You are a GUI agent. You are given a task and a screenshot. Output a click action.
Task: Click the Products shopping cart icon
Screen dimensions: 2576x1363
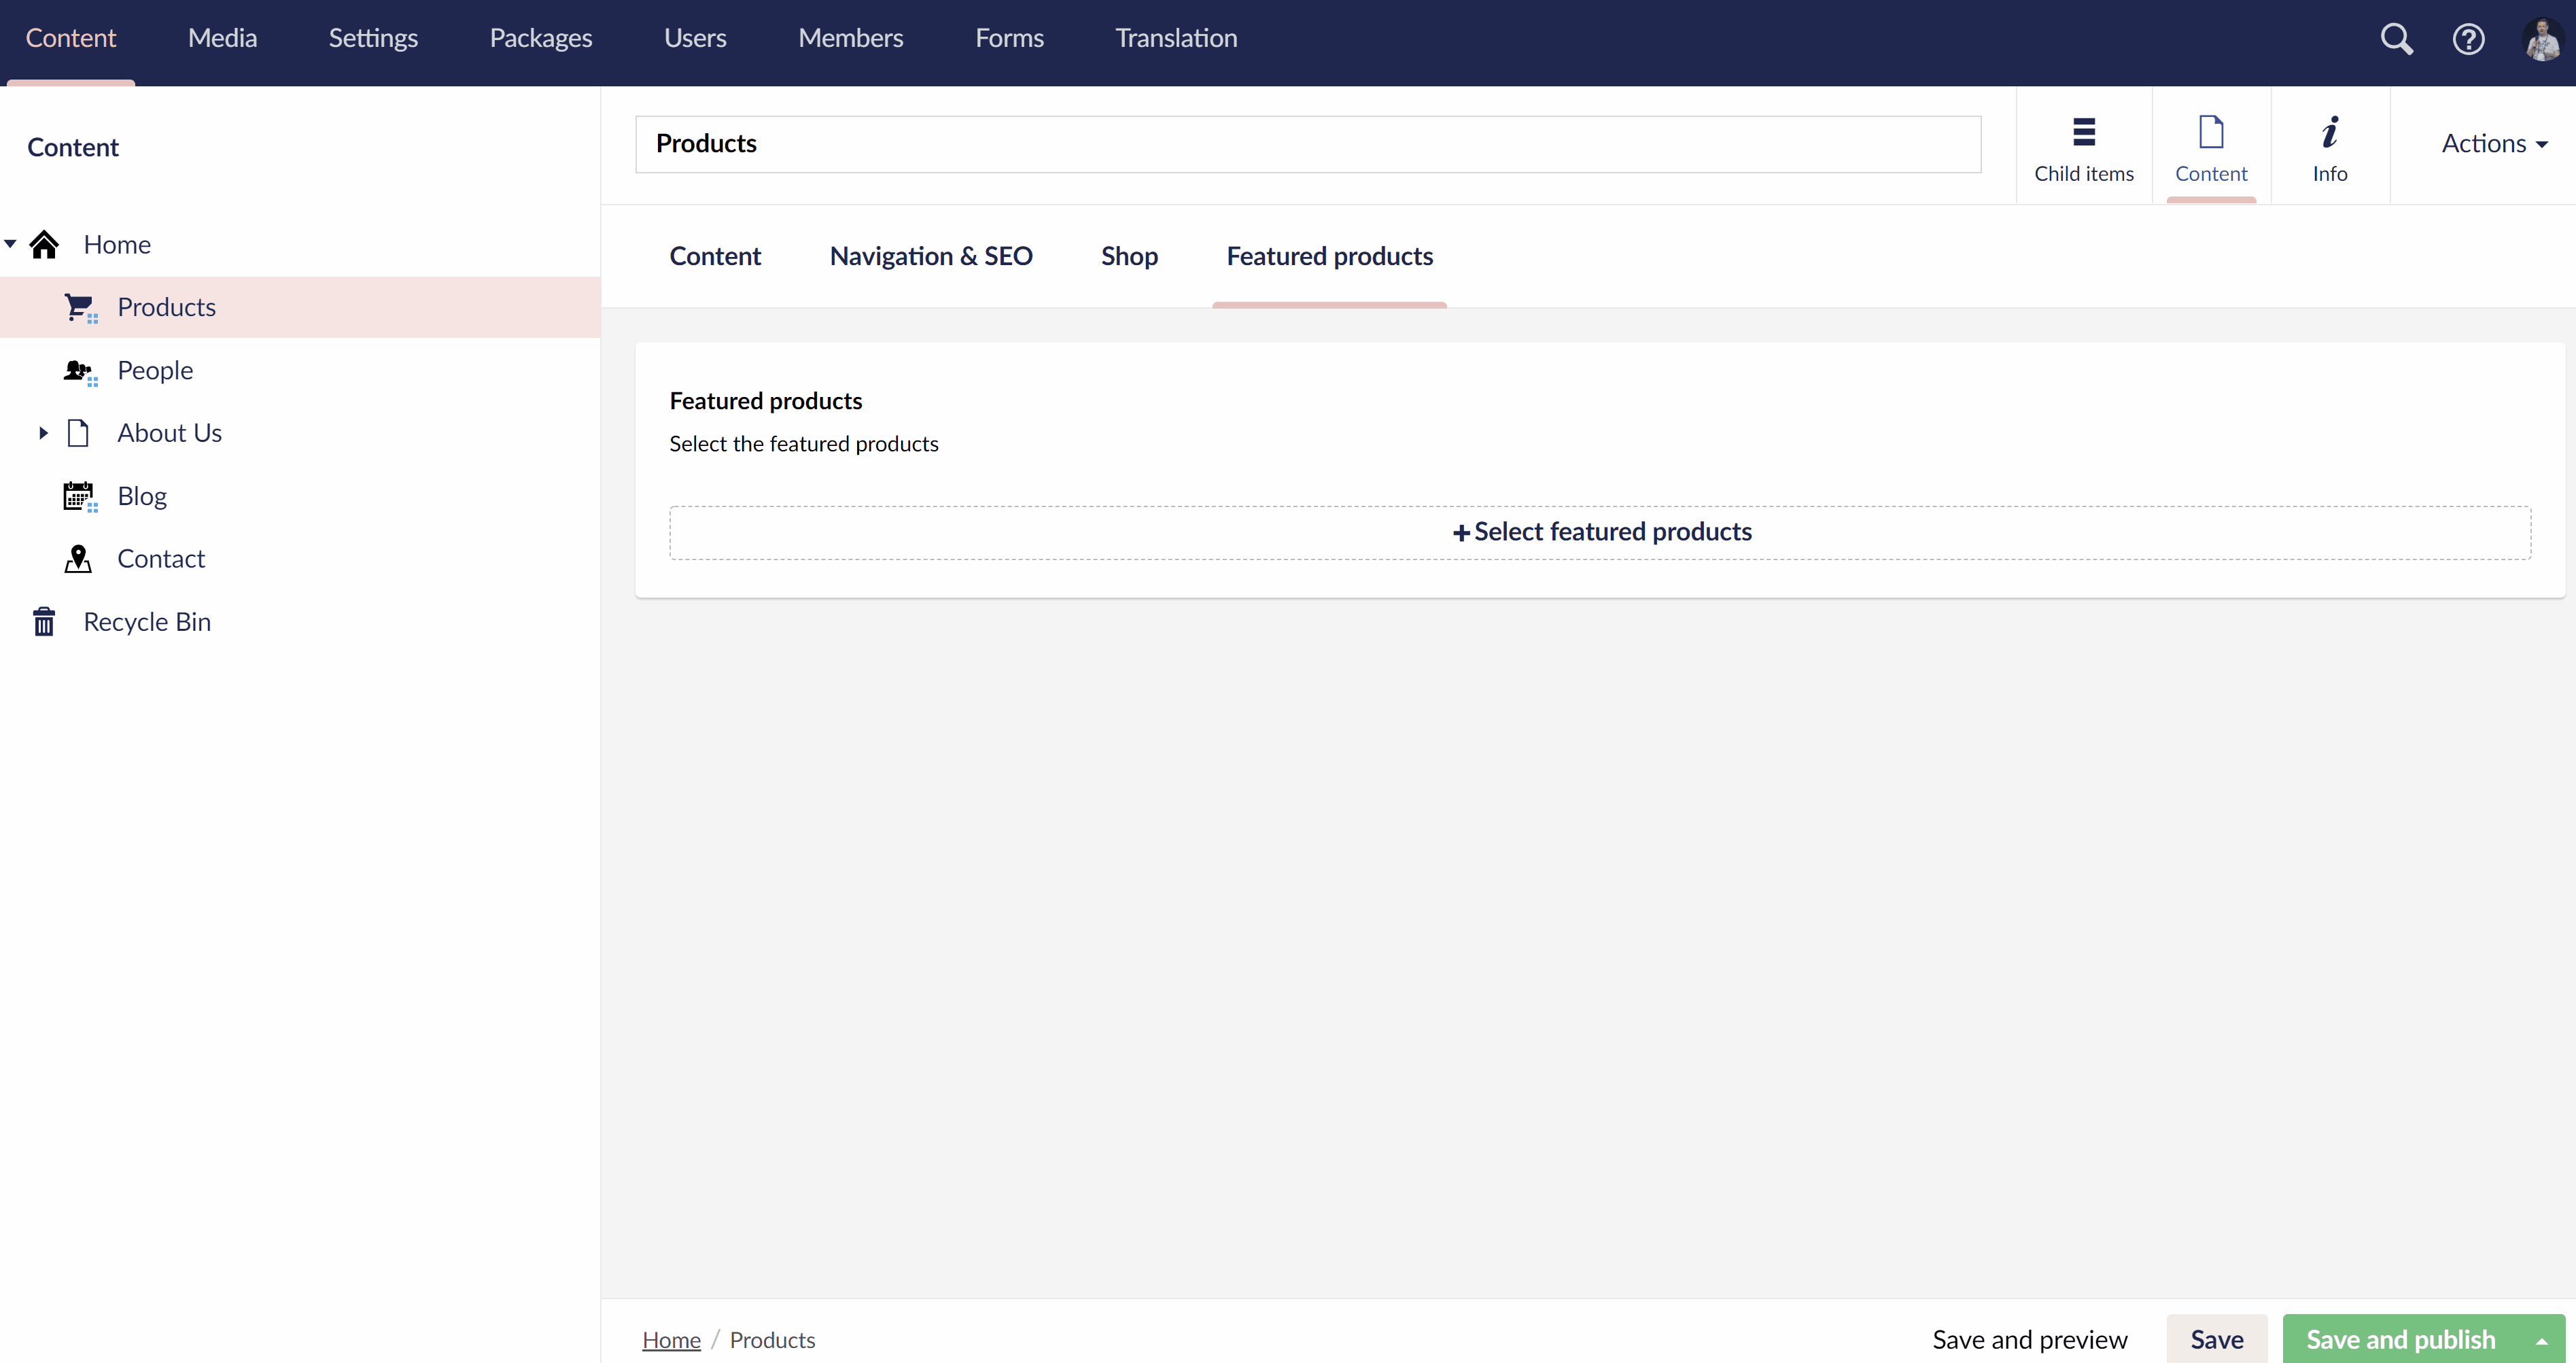click(x=79, y=307)
